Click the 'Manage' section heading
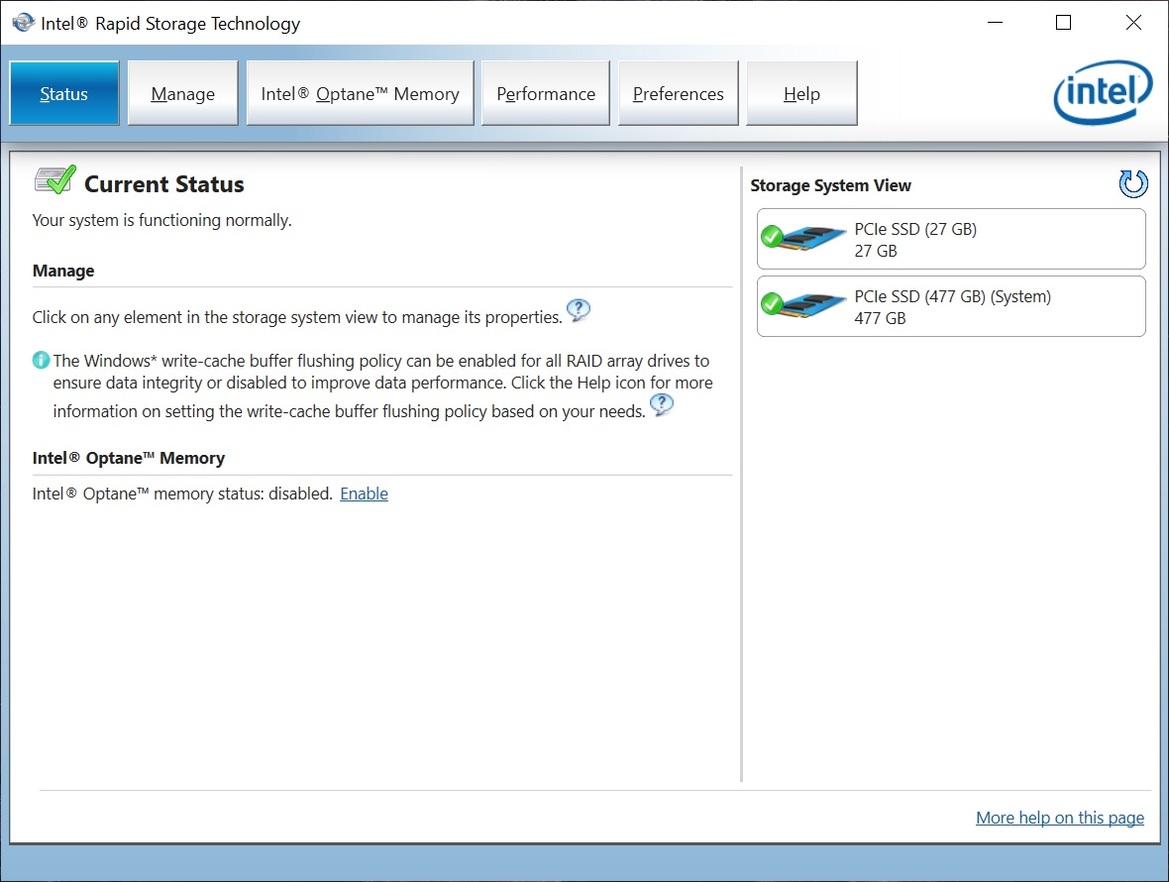This screenshot has height=882, width=1169. click(63, 271)
